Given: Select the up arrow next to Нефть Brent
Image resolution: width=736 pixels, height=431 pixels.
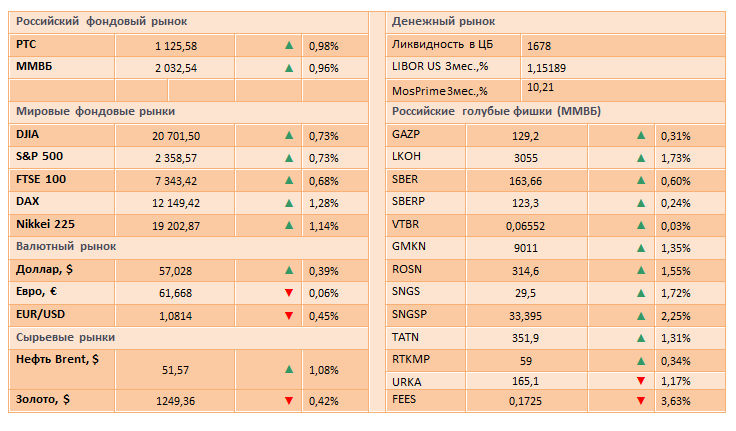Looking at the screenshot, I should click(x=288, y=370).
